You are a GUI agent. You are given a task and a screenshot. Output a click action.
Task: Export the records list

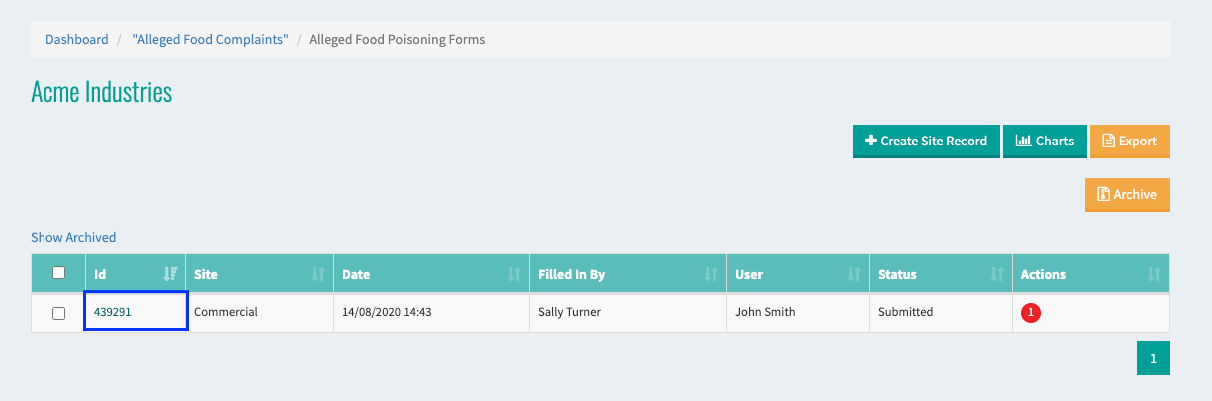[x=1129, y=141]
